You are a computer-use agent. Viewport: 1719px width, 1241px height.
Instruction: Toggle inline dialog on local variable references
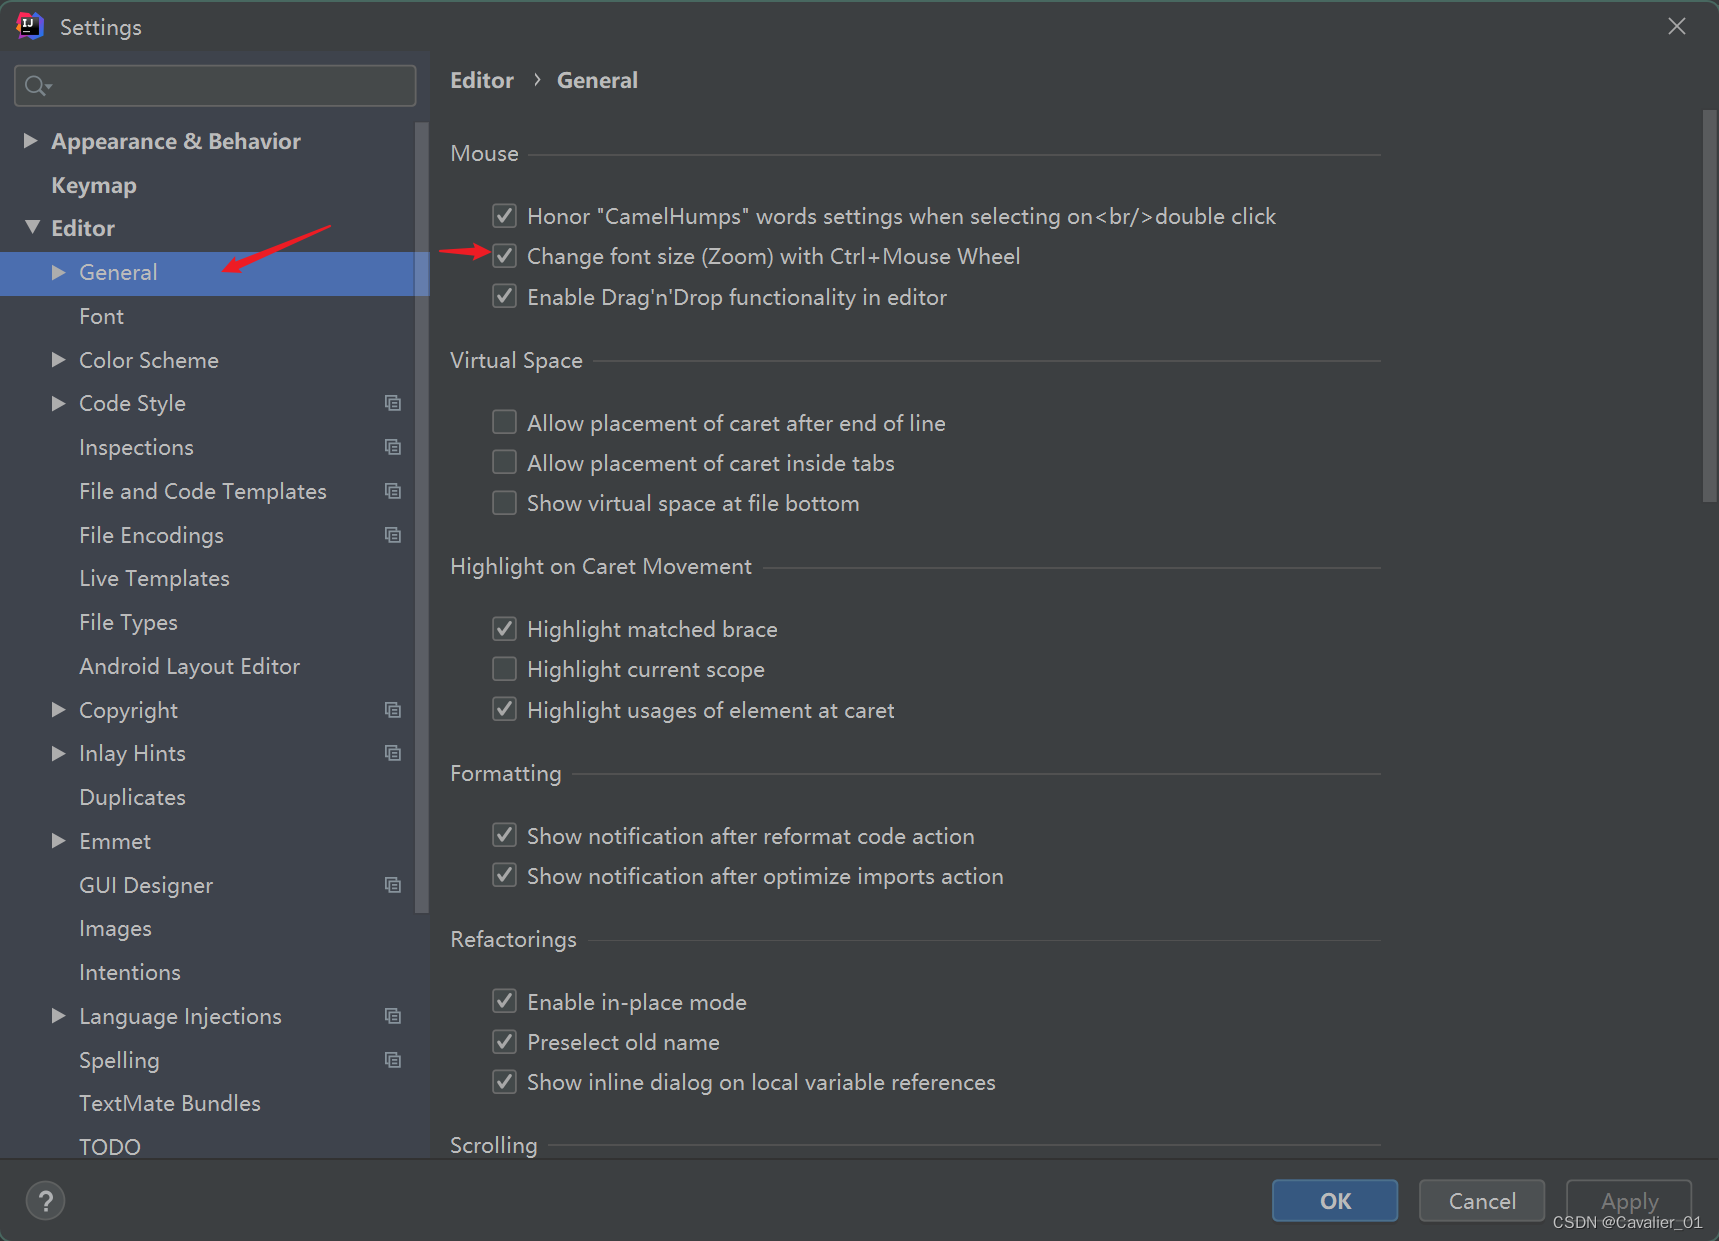click(x=505, y=1082)
